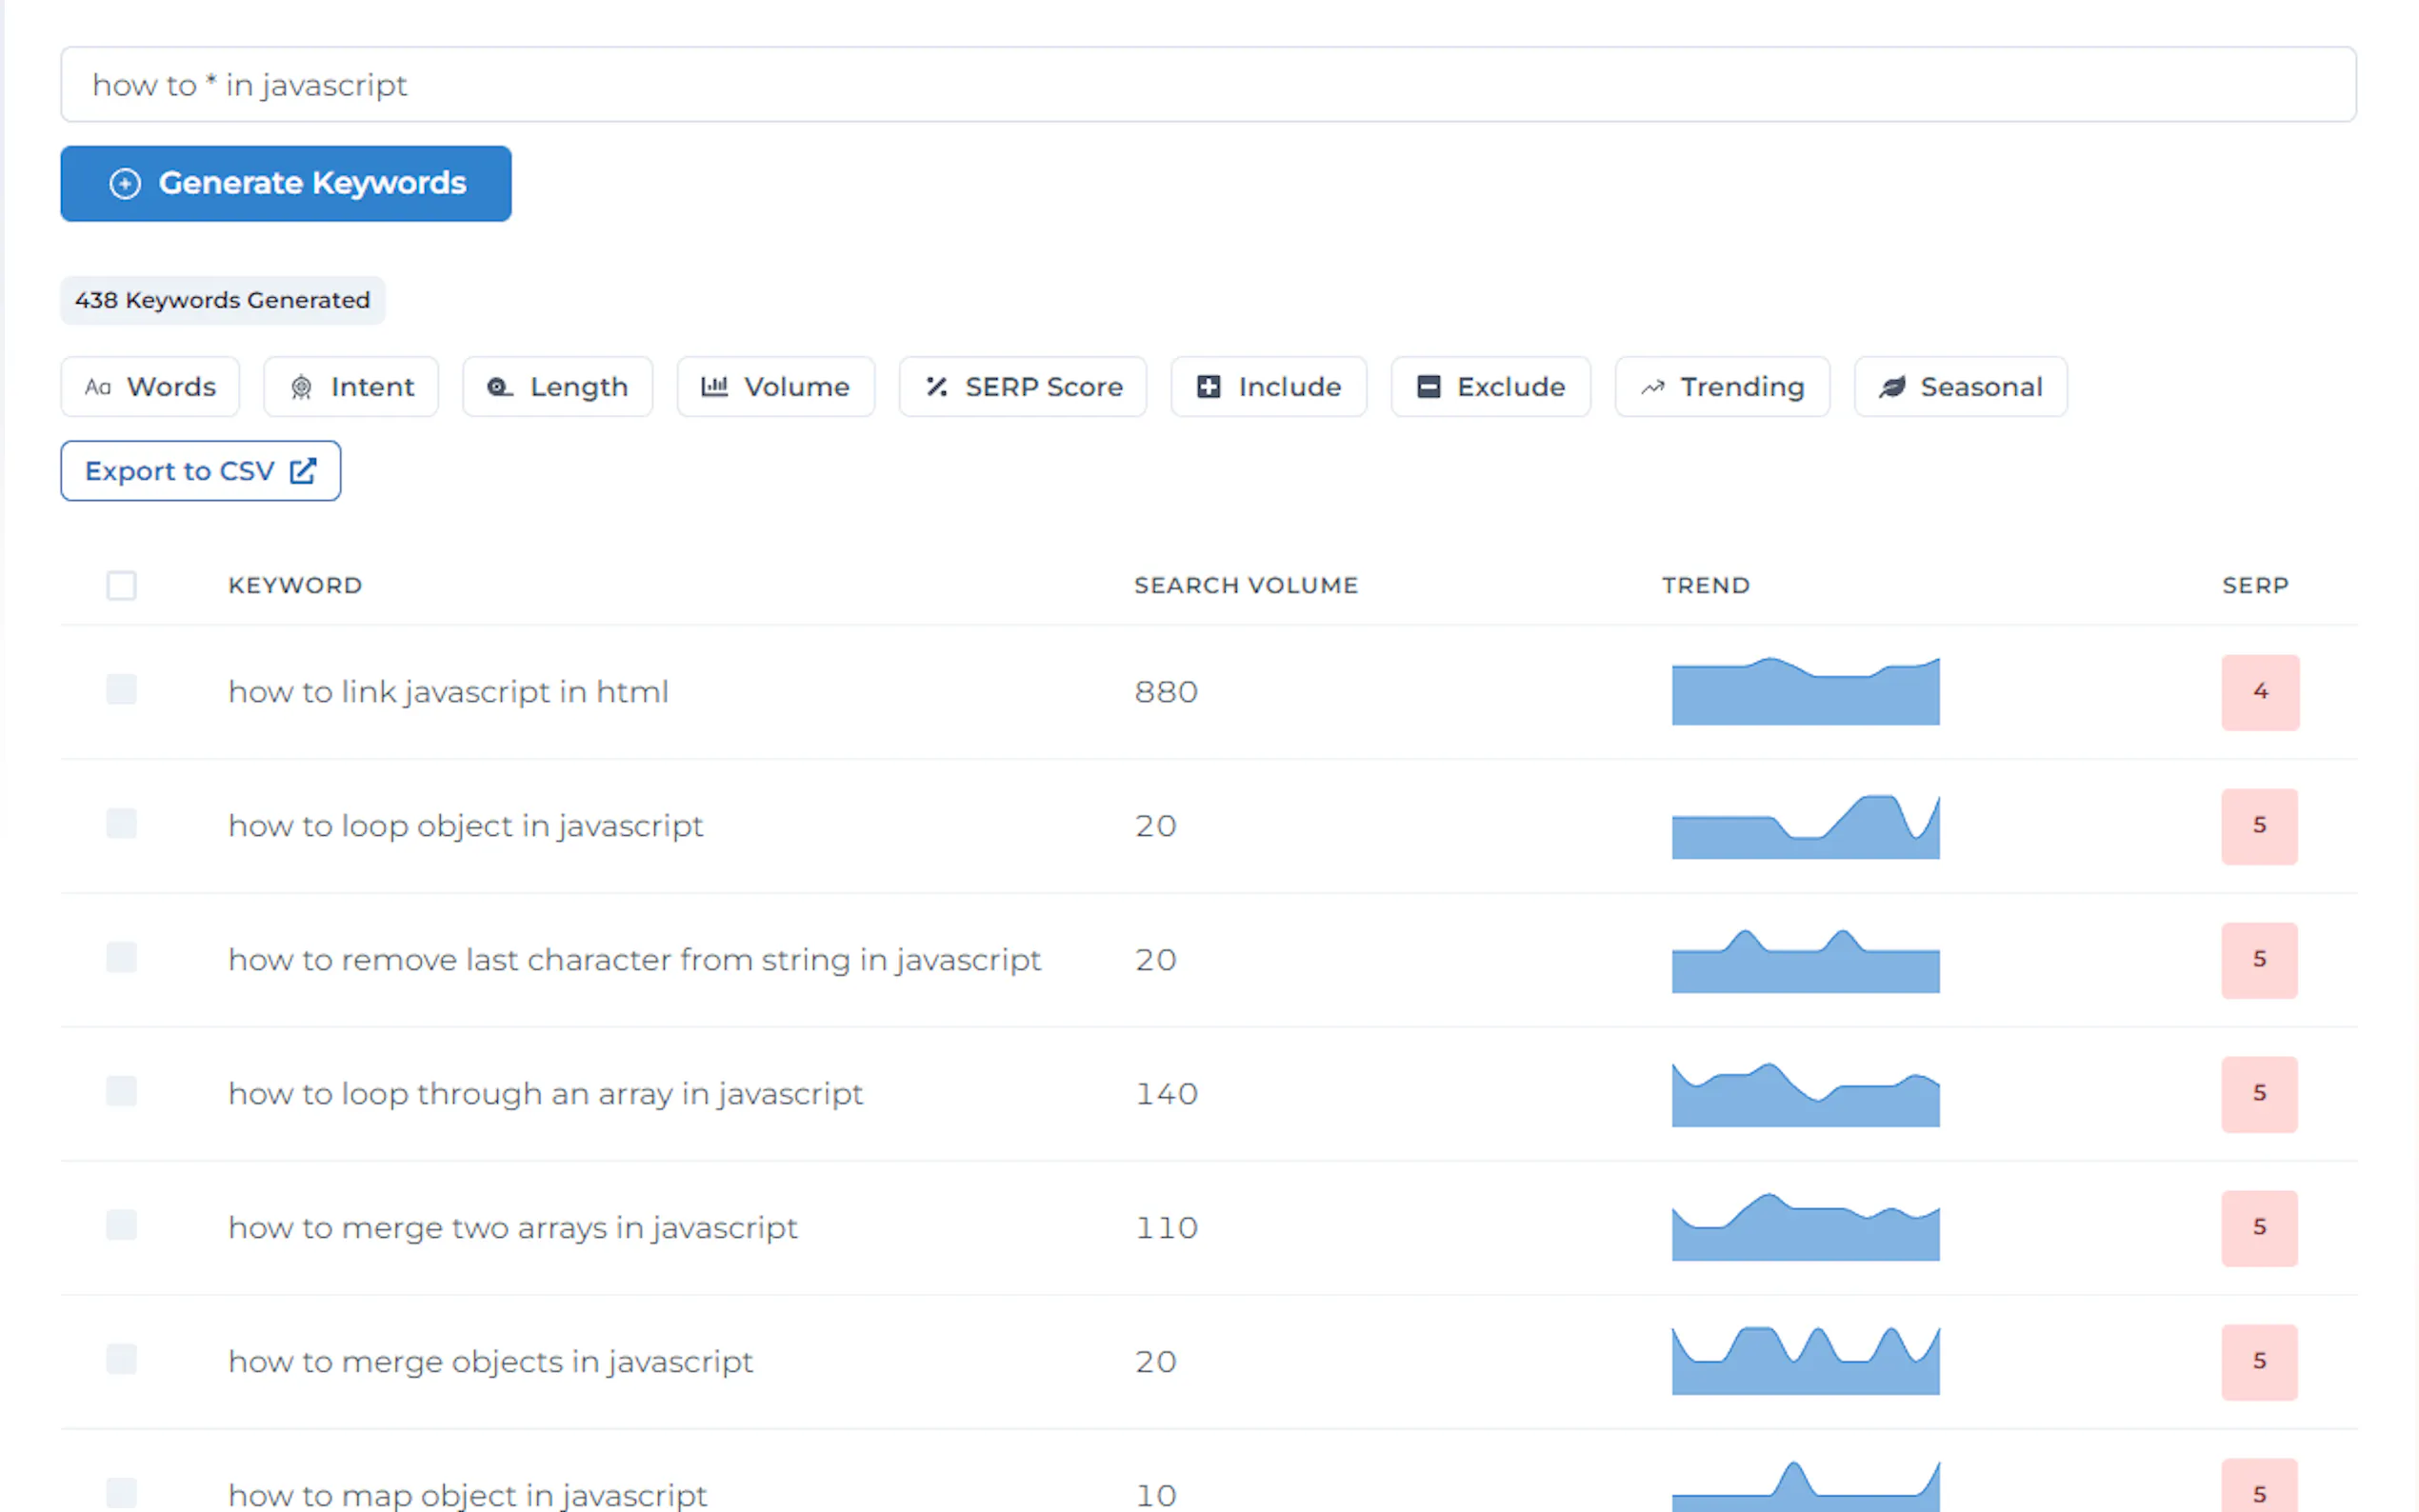Click the Exclude minus-square icon
2419x1512 pixels.
tap(1429, 387)
